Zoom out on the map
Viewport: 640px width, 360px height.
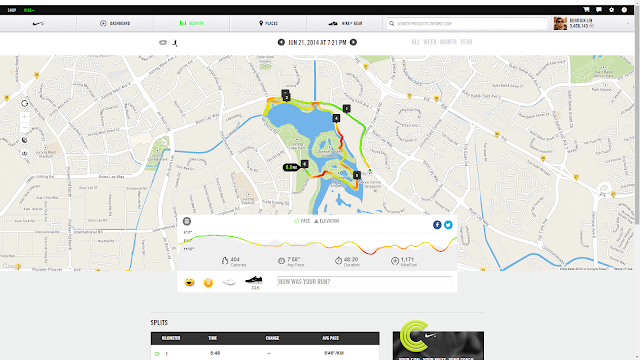(24, 127)
